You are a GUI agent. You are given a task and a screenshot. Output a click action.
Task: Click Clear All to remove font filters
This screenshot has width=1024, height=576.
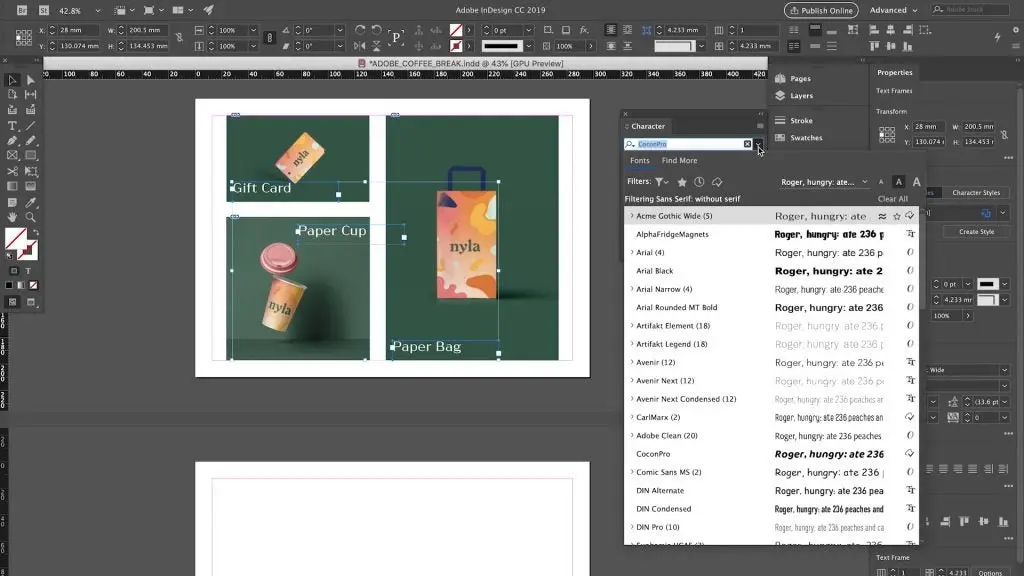(x=893, y=198)
